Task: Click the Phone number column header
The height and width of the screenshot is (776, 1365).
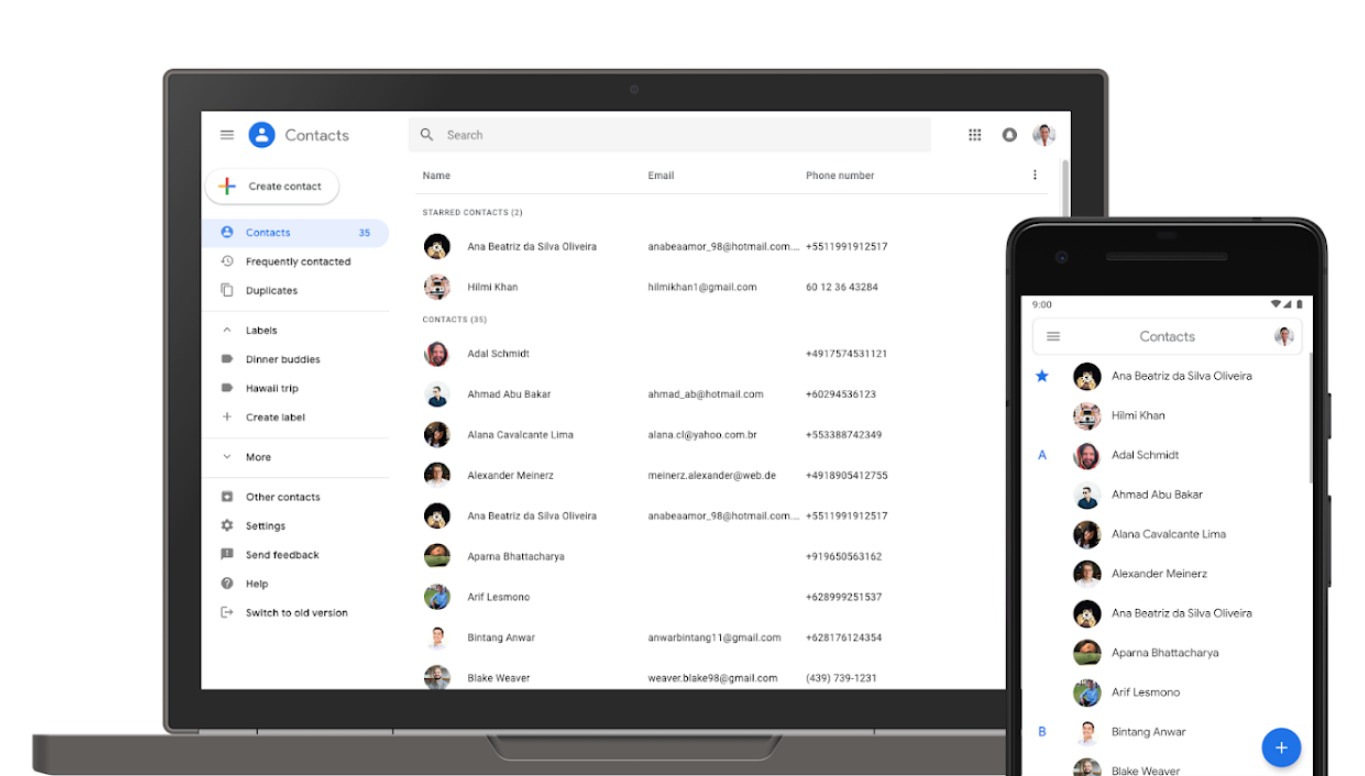Action: 840,175
